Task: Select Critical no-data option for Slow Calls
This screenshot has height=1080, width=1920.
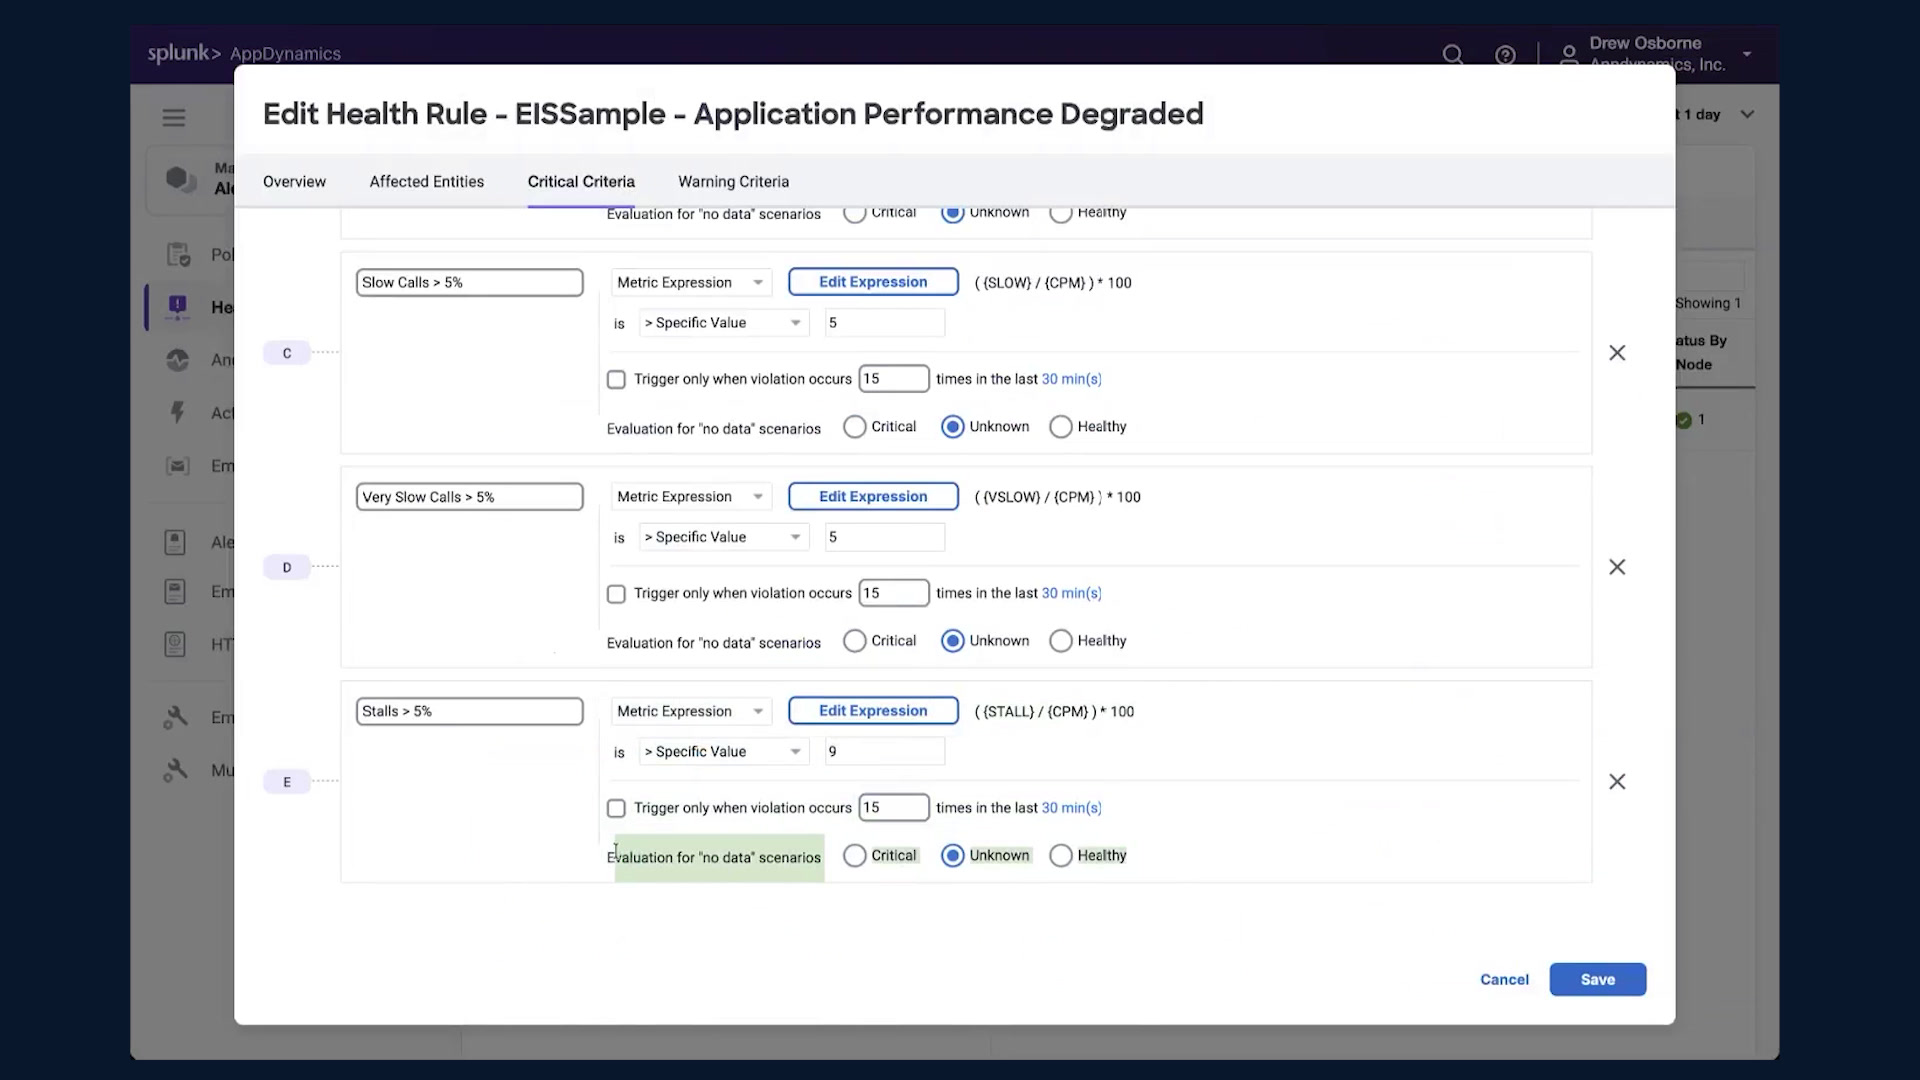Action: point(854,427)
